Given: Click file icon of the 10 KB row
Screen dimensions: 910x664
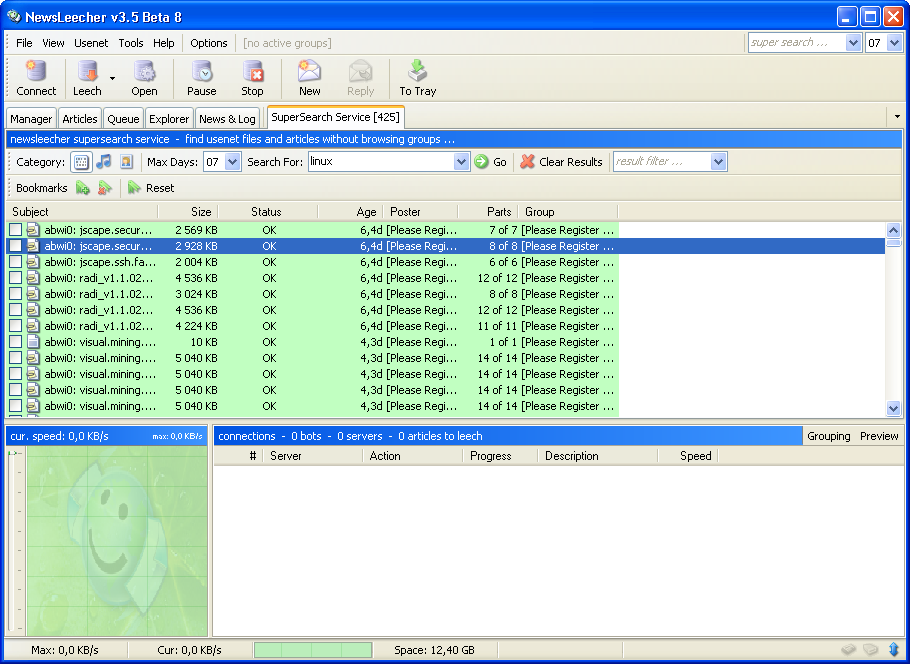Looking at the screenshot, I should [x=33, y=342].
